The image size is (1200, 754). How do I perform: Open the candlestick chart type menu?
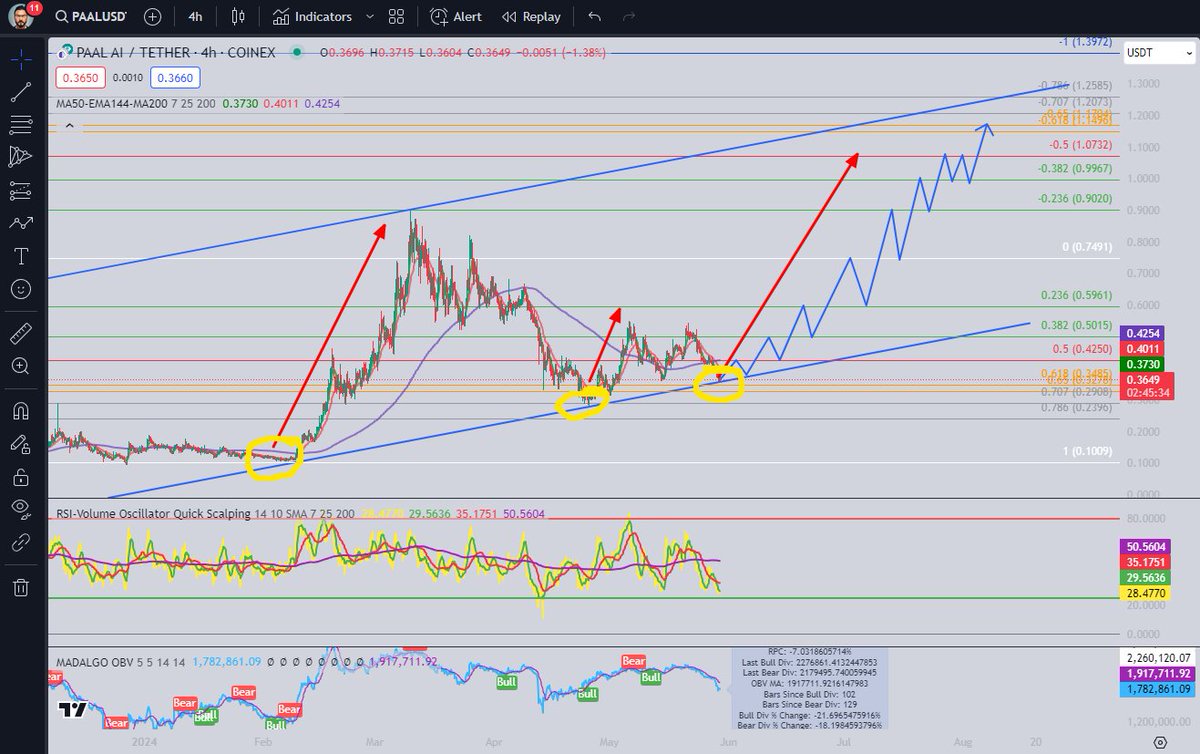(237, 17)
